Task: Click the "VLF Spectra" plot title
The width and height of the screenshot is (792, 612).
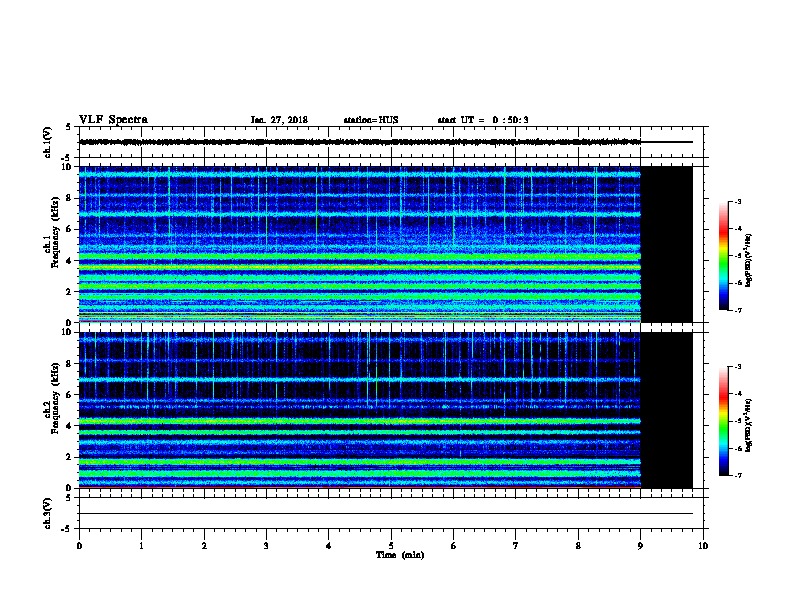Action: tap(113, 120)
